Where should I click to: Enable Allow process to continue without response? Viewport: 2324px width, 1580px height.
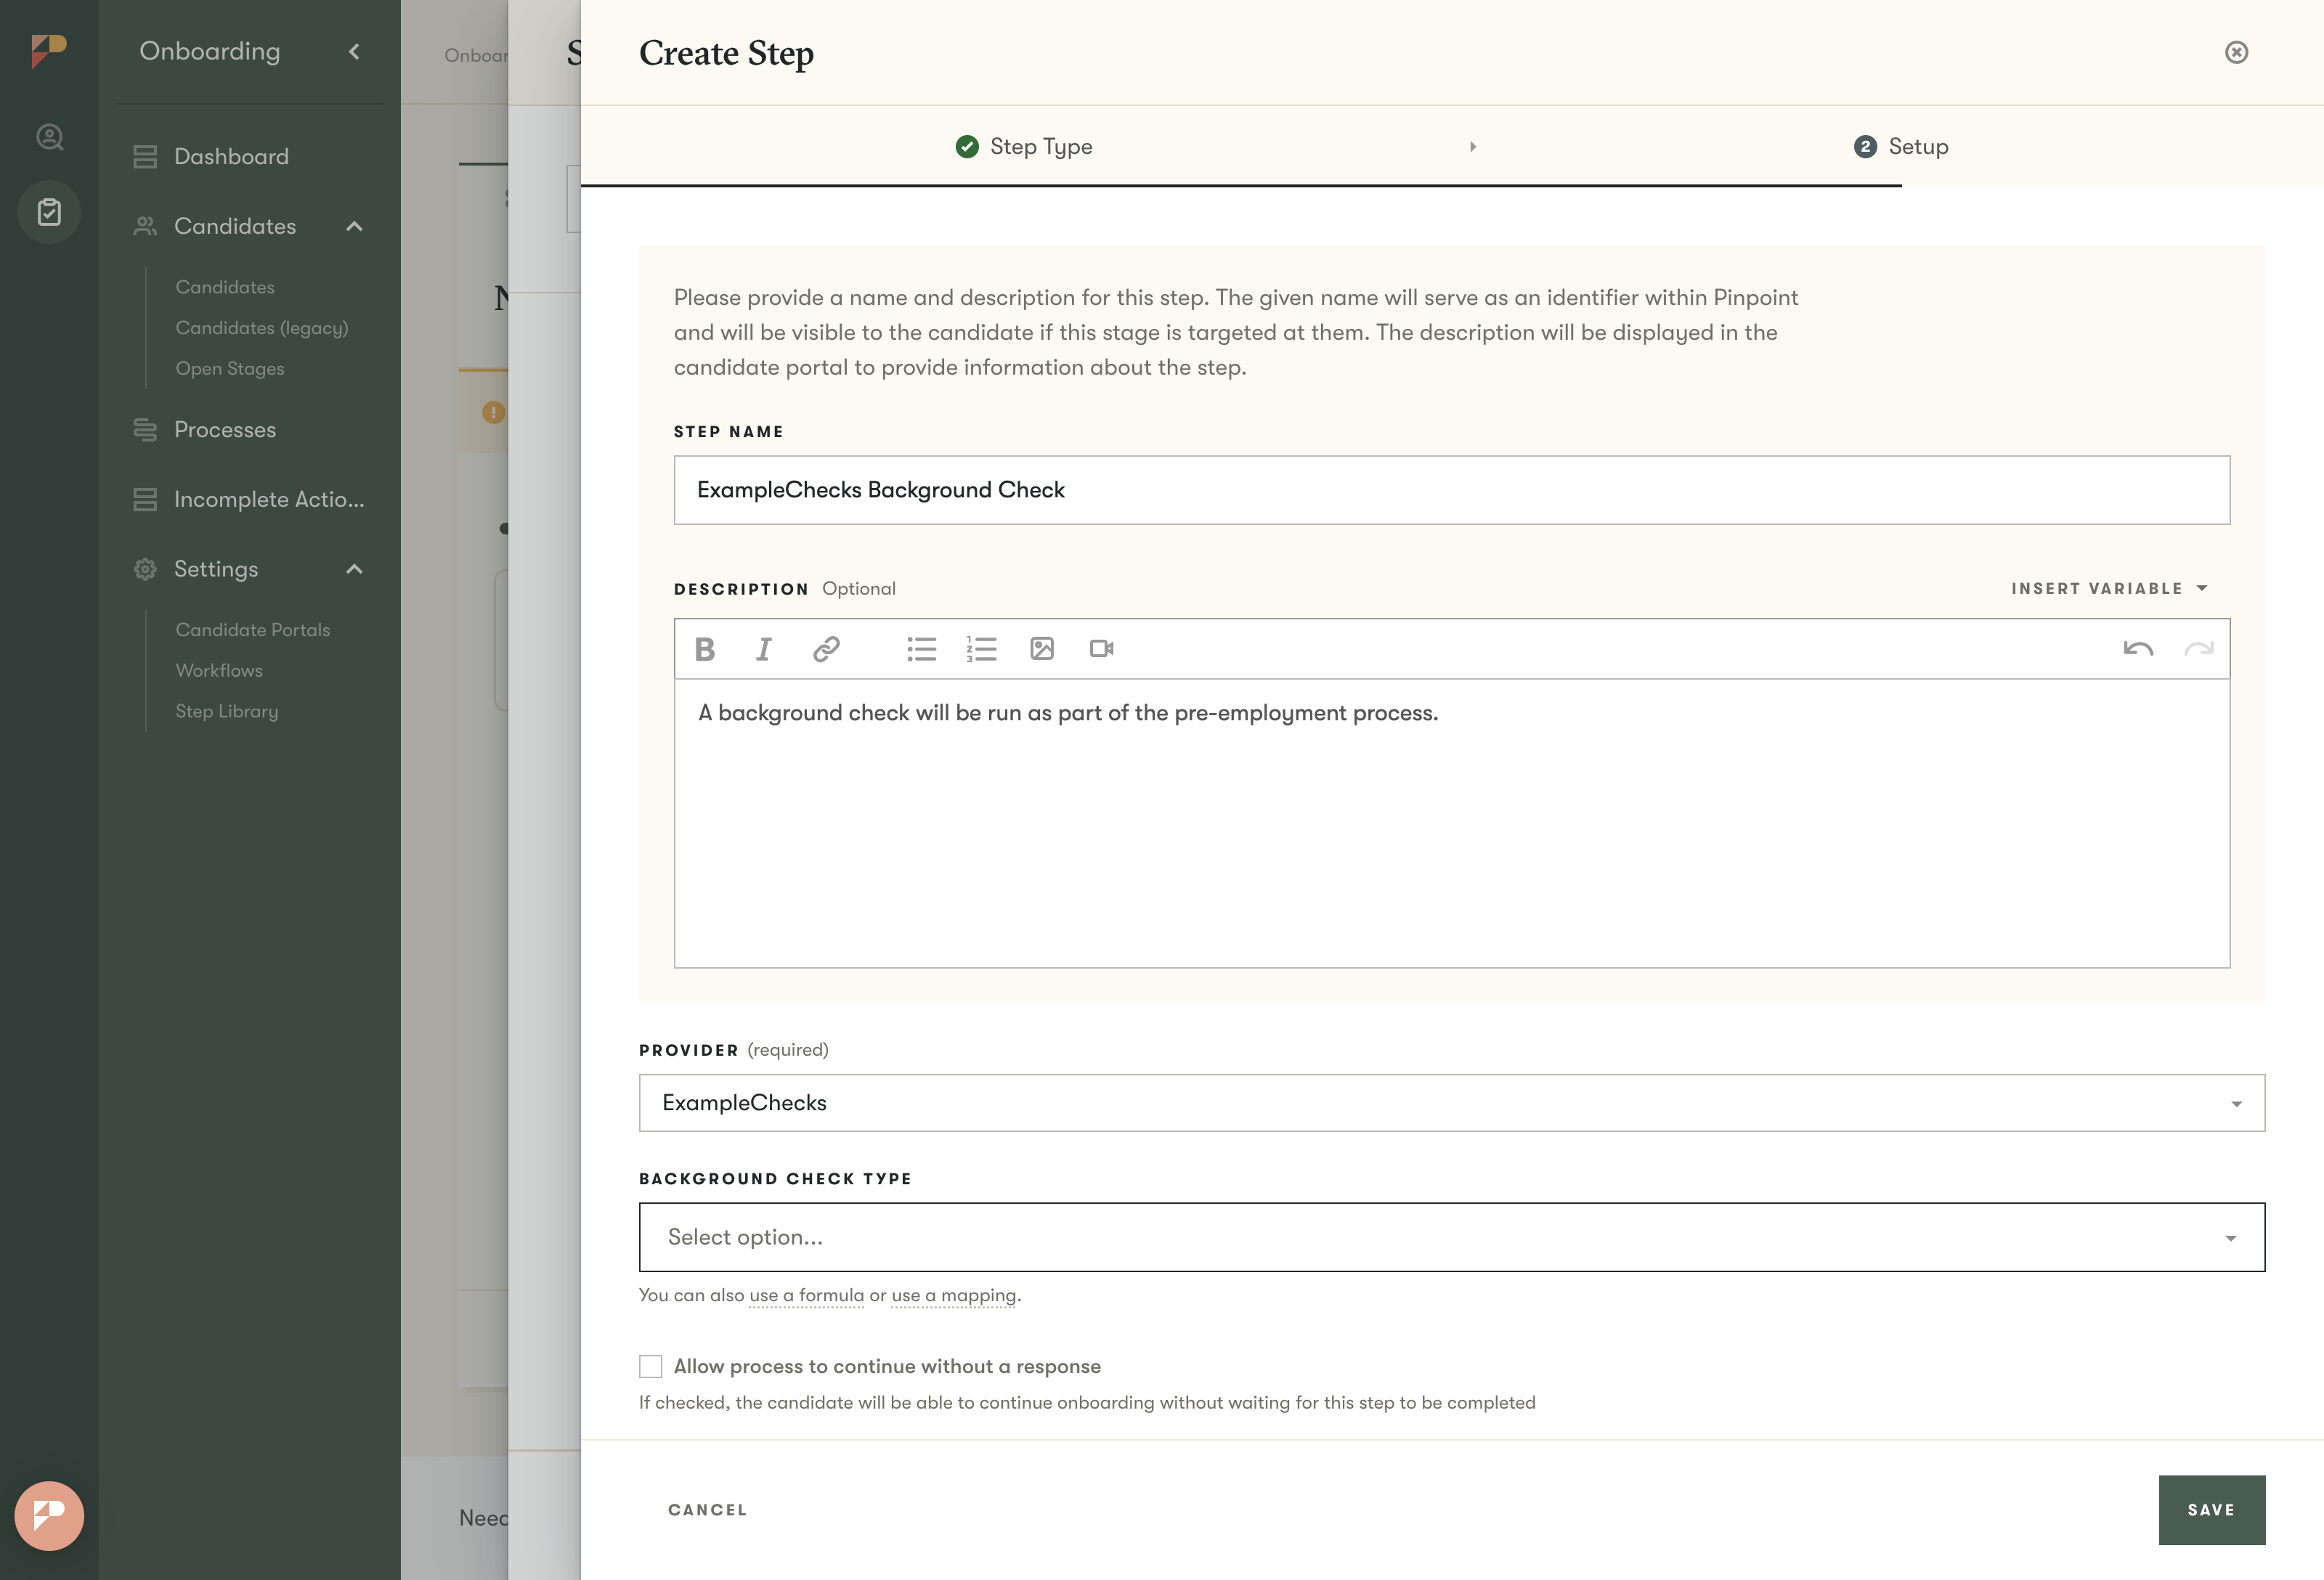pyautogui.click(x=651, y=1366)
